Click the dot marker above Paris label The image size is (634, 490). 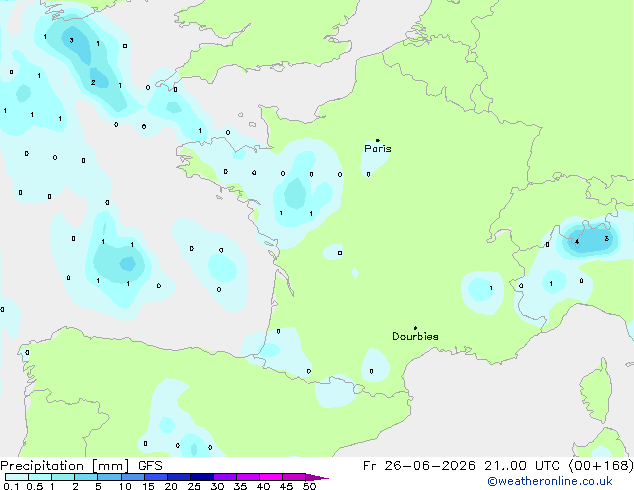pyautogui.click(x=378, y=140)
